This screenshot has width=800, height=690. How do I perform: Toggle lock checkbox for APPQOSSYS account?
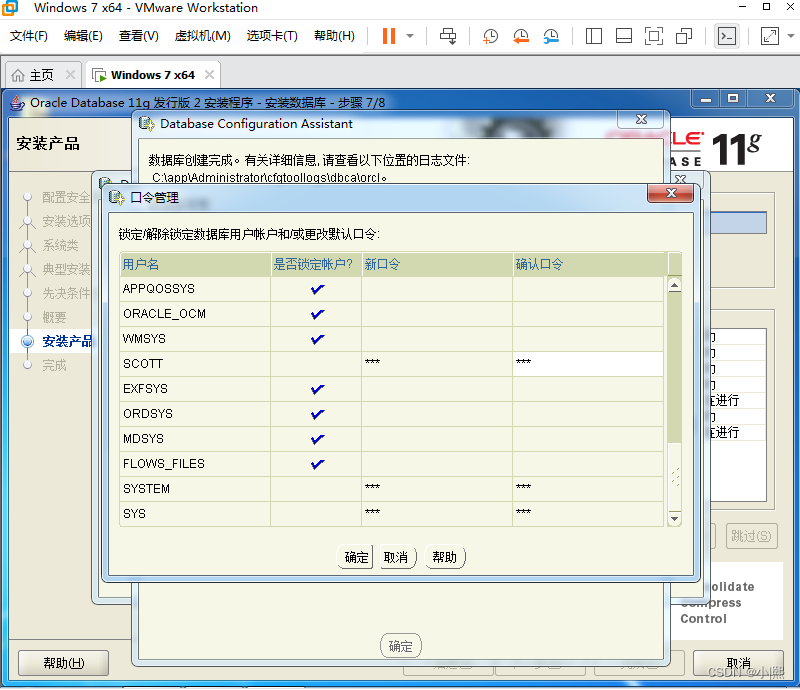coord(317,289)
